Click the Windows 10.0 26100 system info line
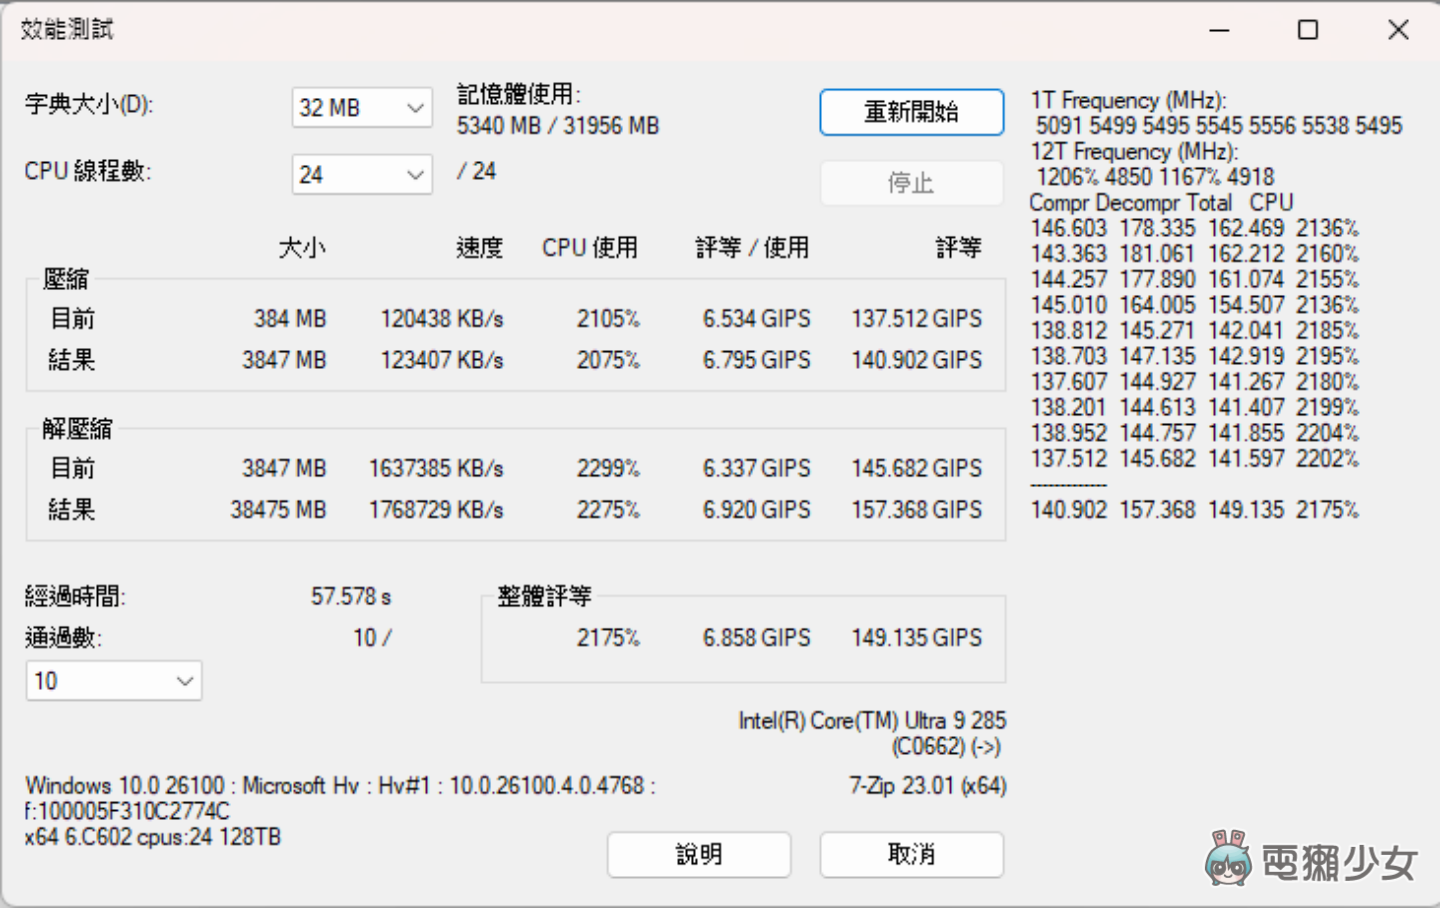The width and height of the screenshot is (1440, 908). point(340,786)
